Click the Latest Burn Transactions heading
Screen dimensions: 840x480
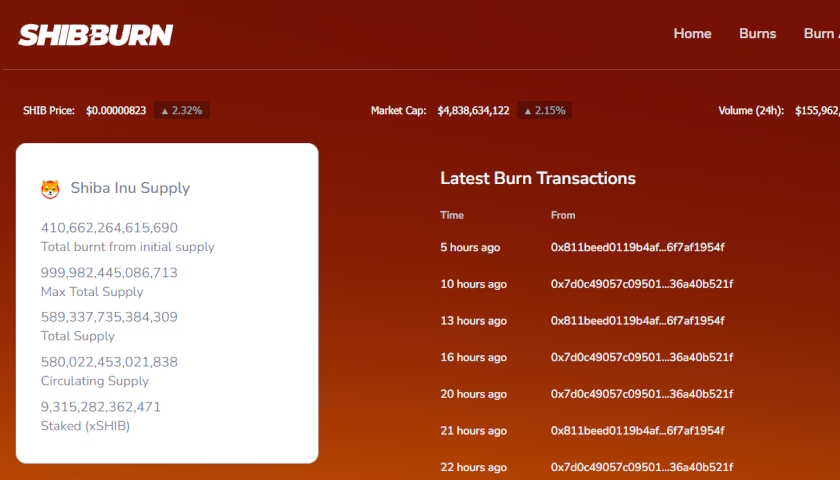[x=538, y=178]
